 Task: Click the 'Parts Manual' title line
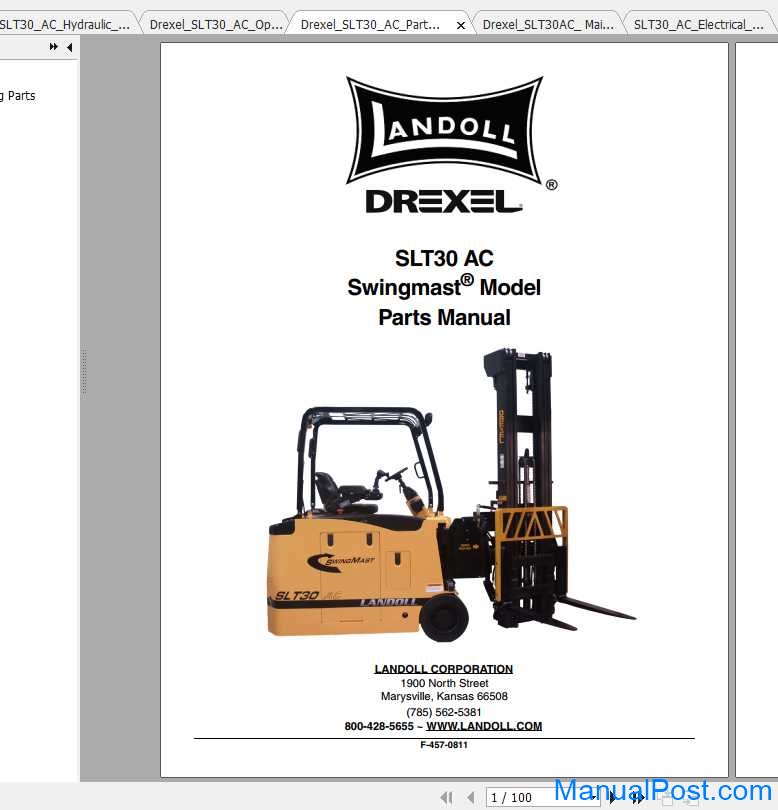point(444,317)
